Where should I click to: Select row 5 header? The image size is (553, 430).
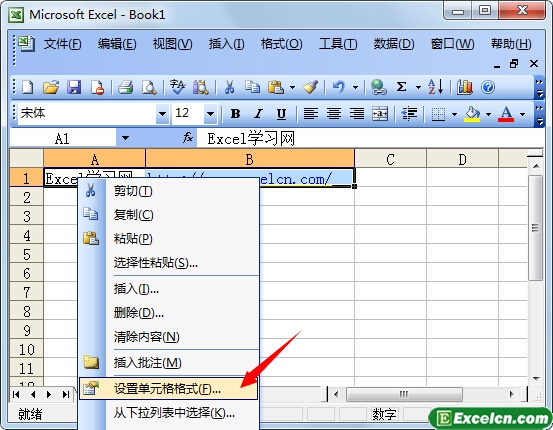(26, 254)
